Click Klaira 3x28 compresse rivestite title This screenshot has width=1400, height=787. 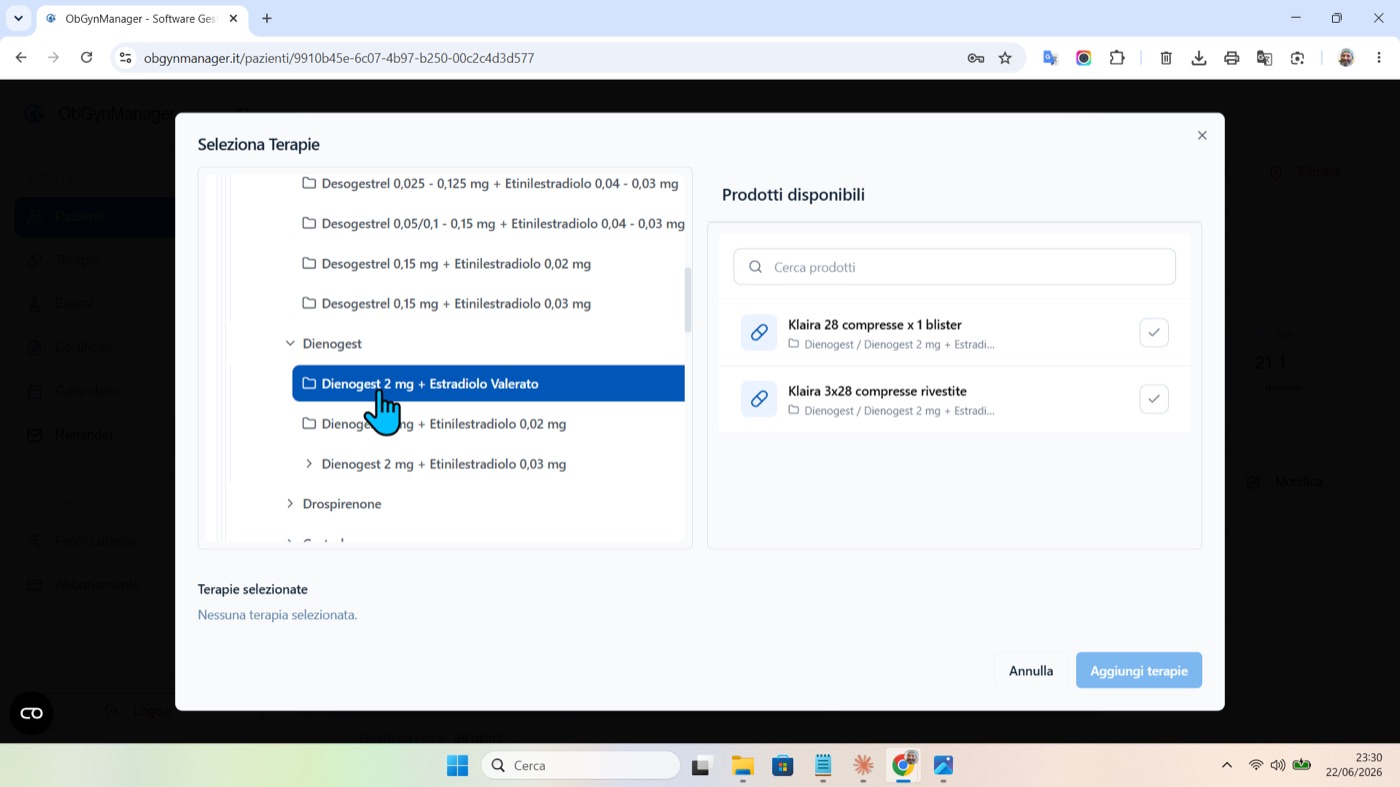(877, 391)
